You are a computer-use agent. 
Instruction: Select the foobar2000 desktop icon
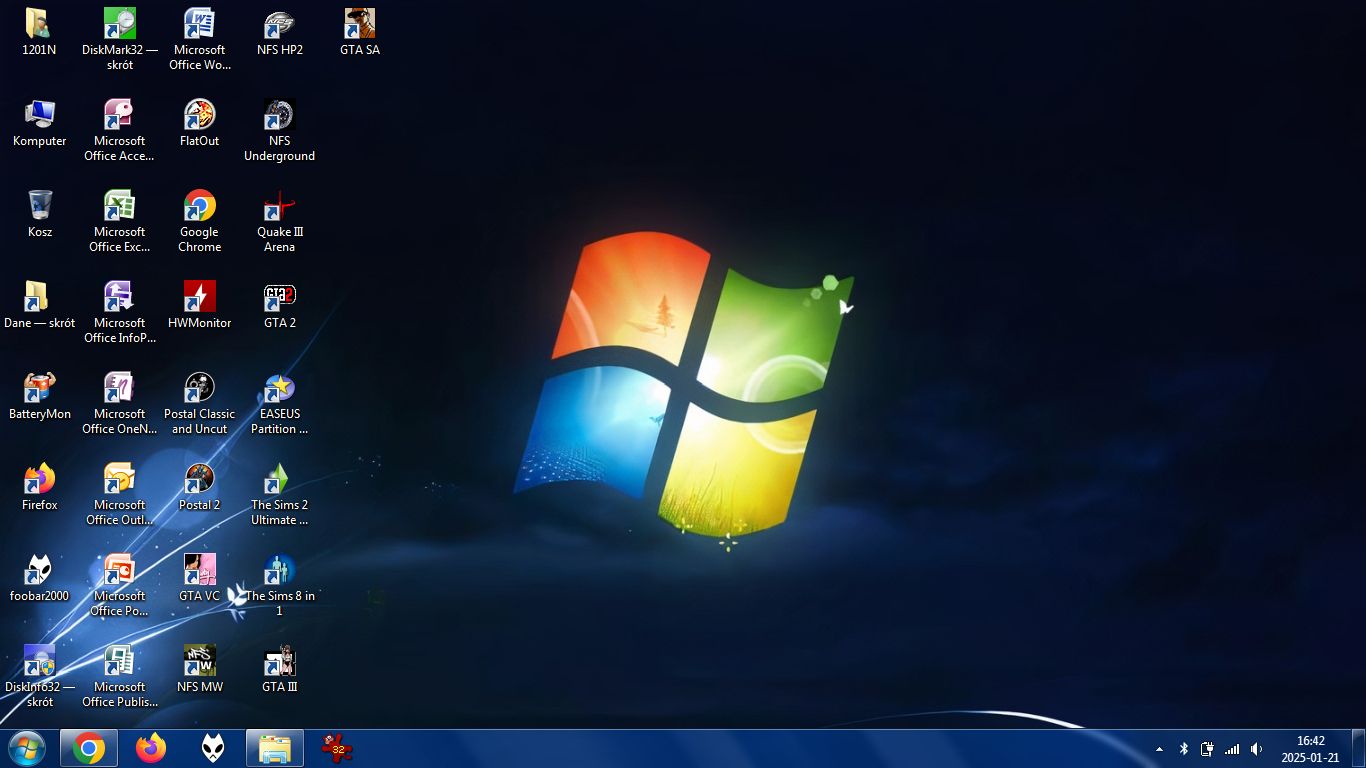click(x=40, y=571)
